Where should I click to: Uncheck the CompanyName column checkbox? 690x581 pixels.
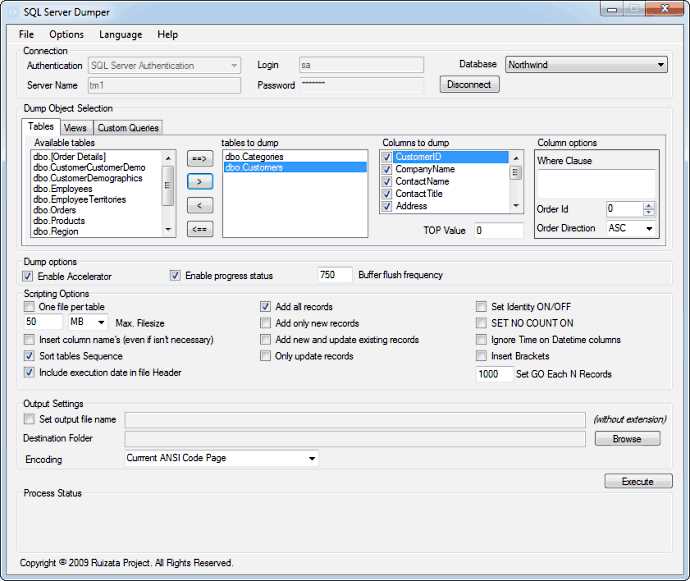click(387, 169)
